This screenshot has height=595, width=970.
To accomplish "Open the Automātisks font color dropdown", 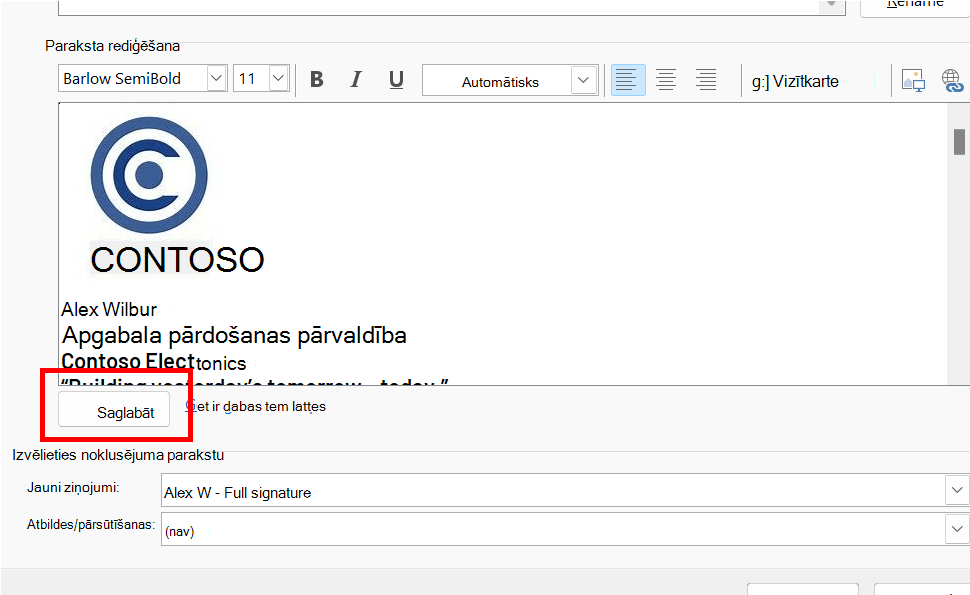I will pos(583,80).
